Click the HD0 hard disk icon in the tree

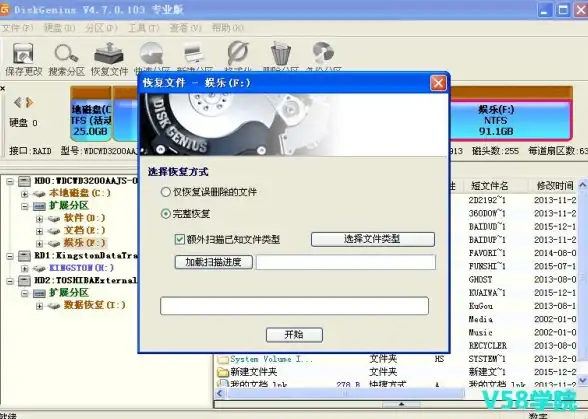point(24,182)
